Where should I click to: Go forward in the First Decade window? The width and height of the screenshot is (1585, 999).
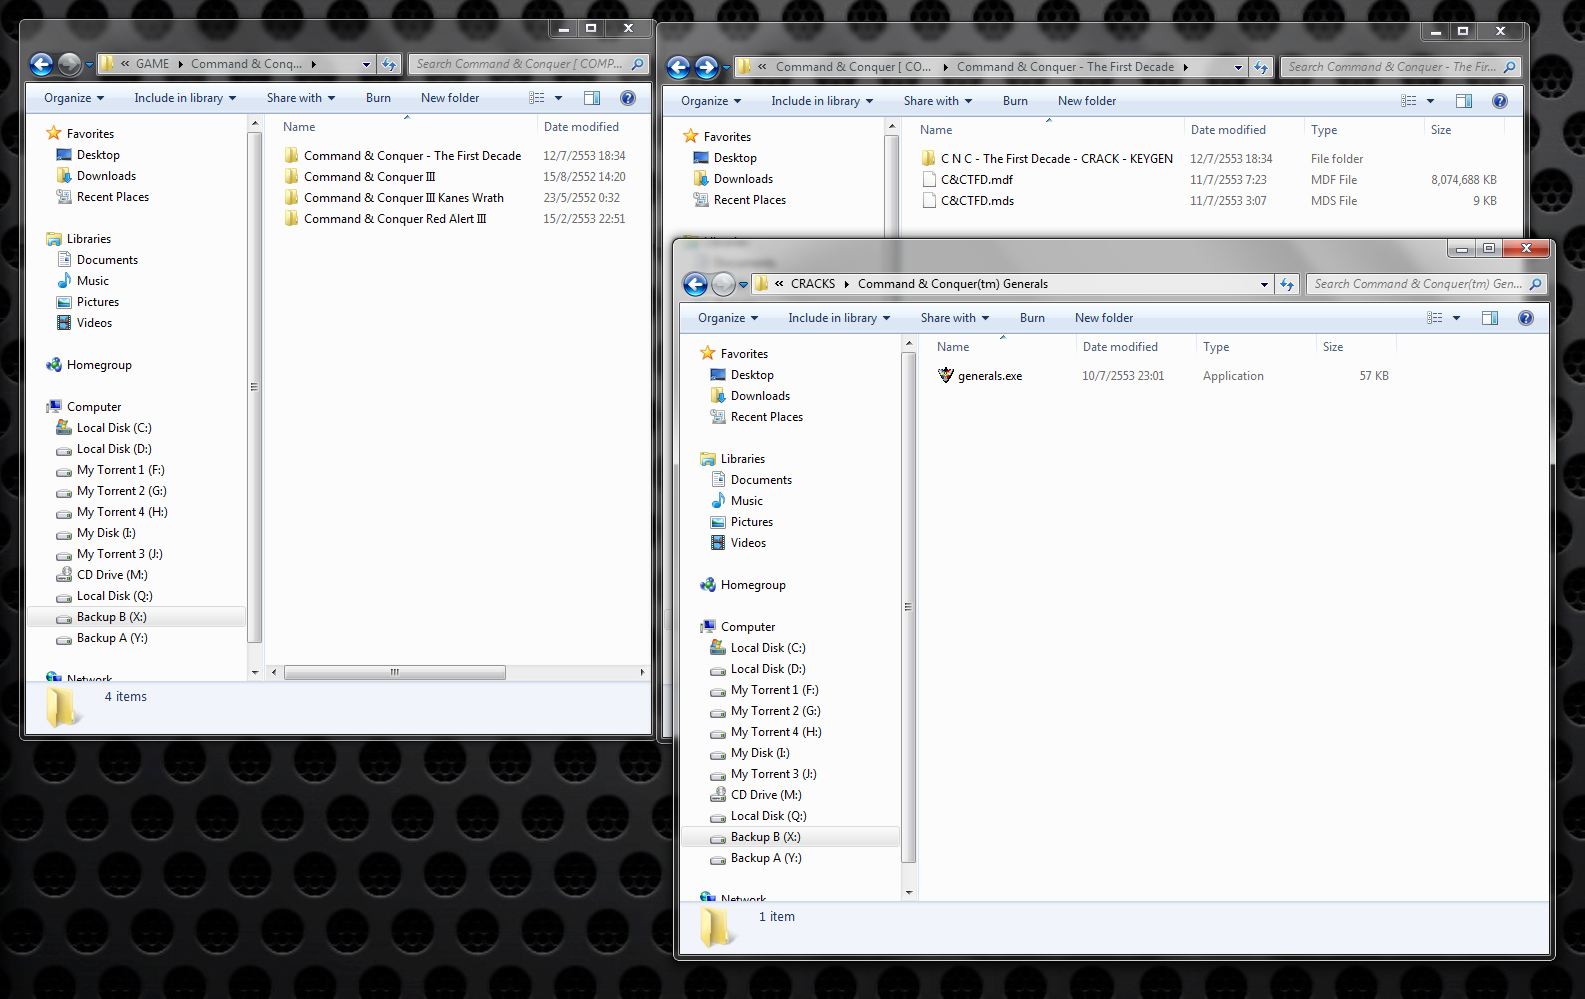point(707,68)
